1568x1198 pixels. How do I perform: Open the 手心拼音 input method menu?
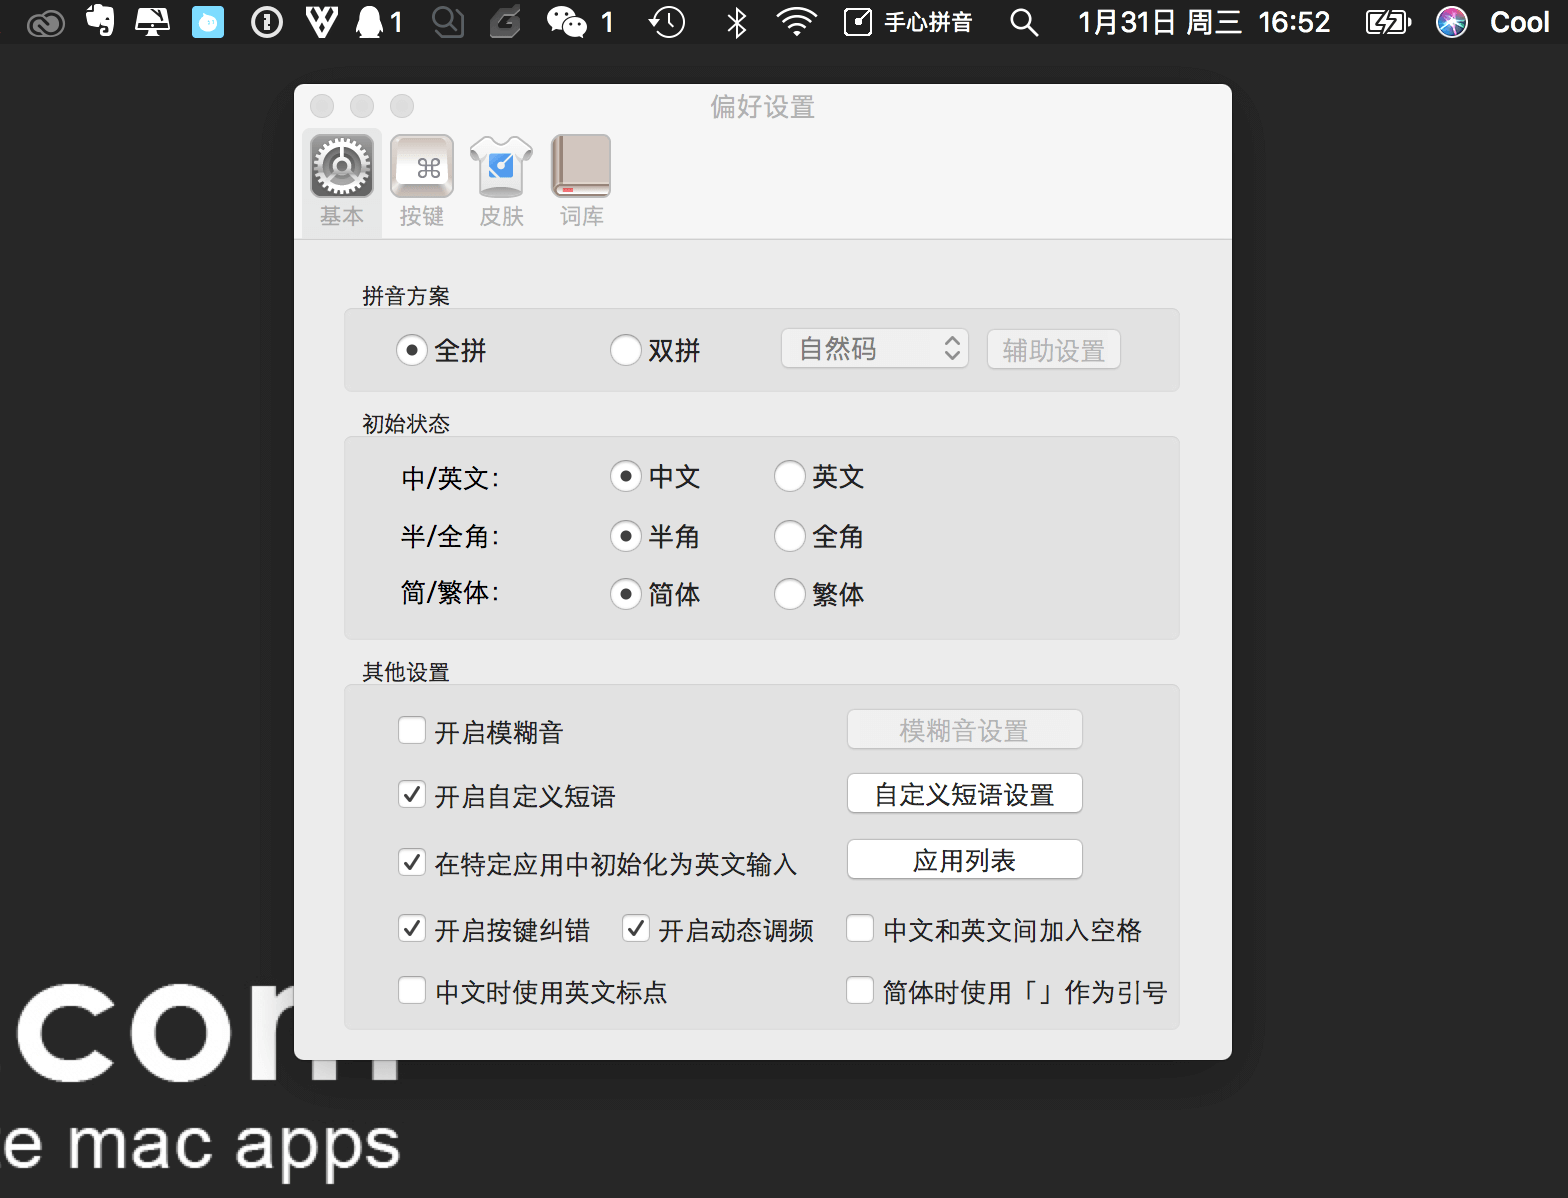click(x=908, y=21)
